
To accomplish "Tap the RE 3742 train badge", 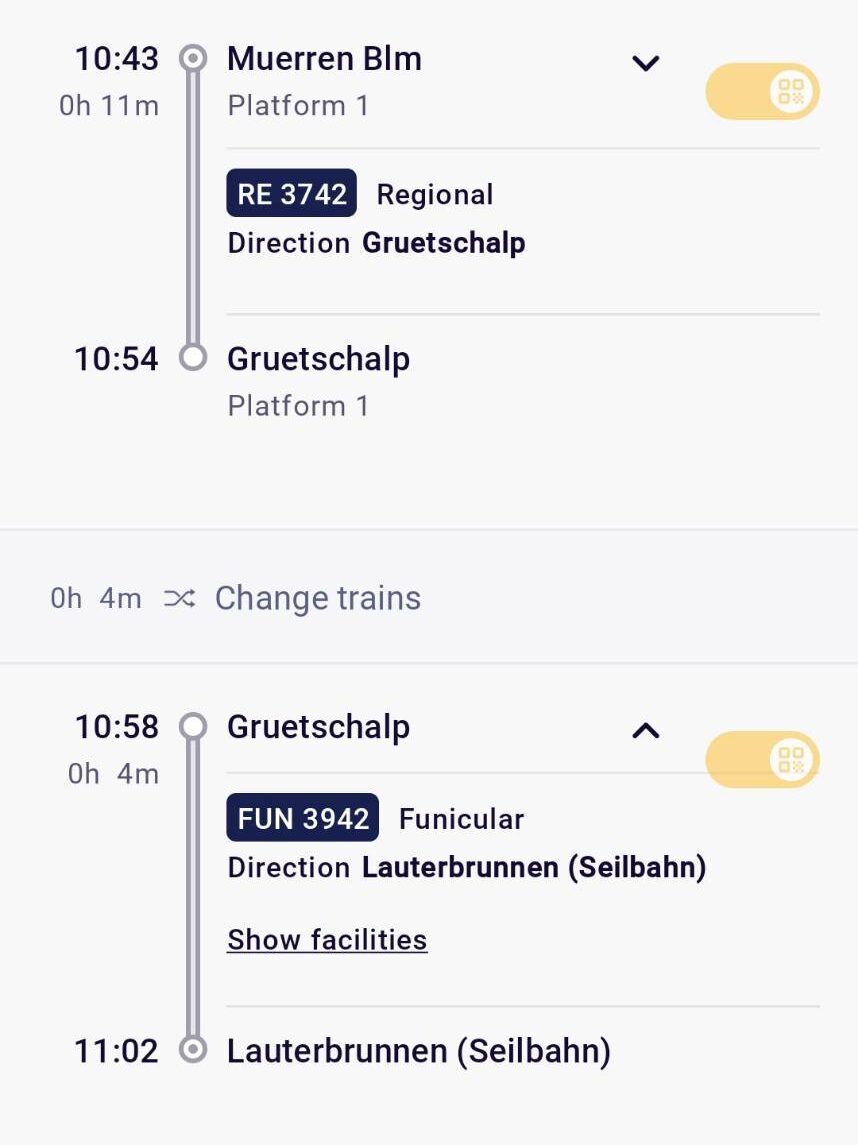I will [291, 193].
